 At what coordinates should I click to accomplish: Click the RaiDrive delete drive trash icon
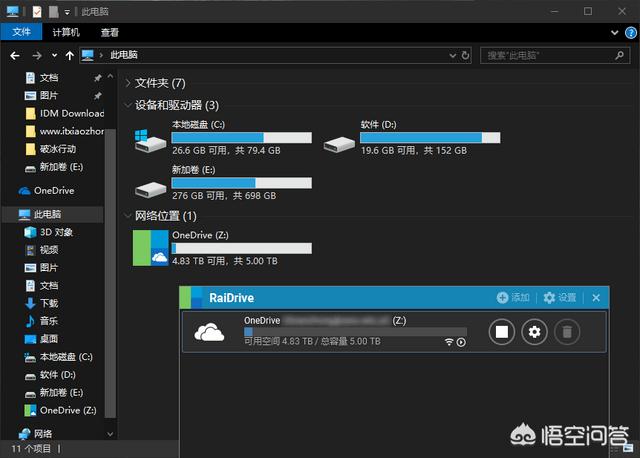click(x=567, y=332)
